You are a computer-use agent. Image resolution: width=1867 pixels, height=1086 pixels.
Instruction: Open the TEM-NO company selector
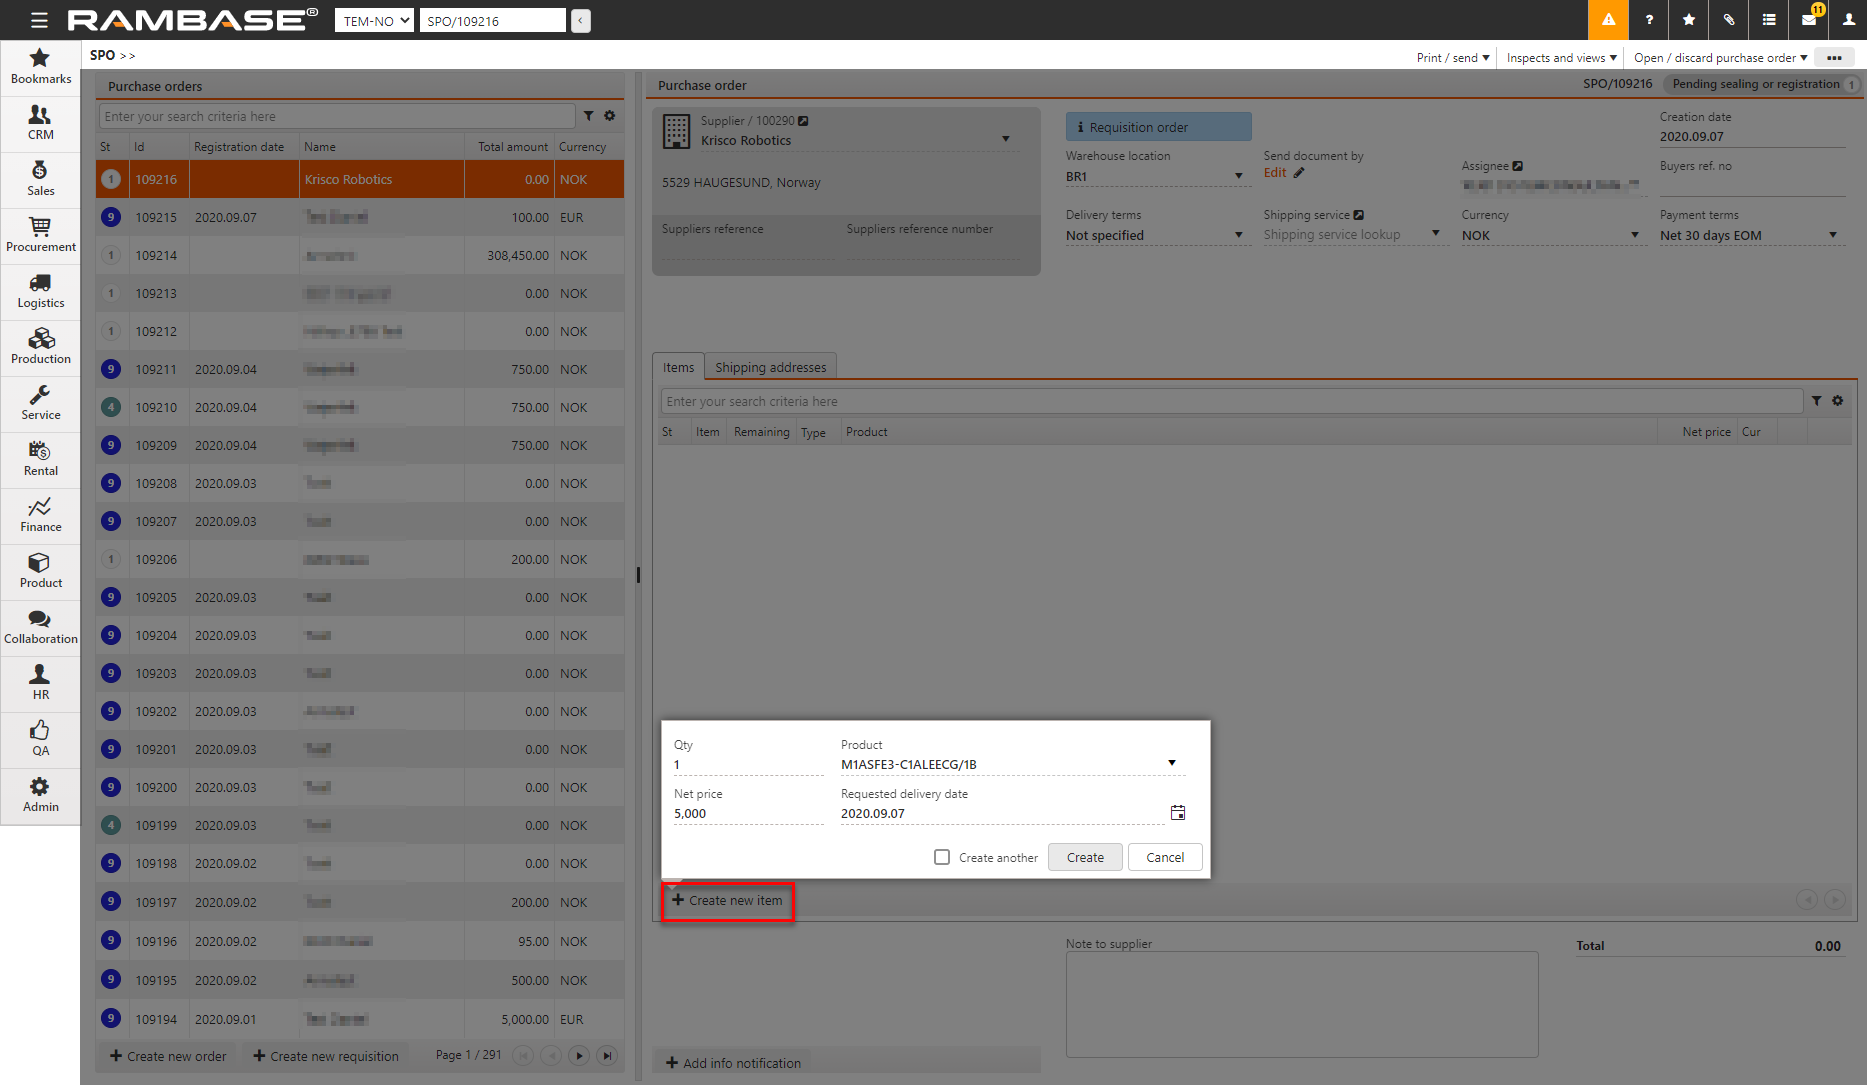[x=374, y=21]
